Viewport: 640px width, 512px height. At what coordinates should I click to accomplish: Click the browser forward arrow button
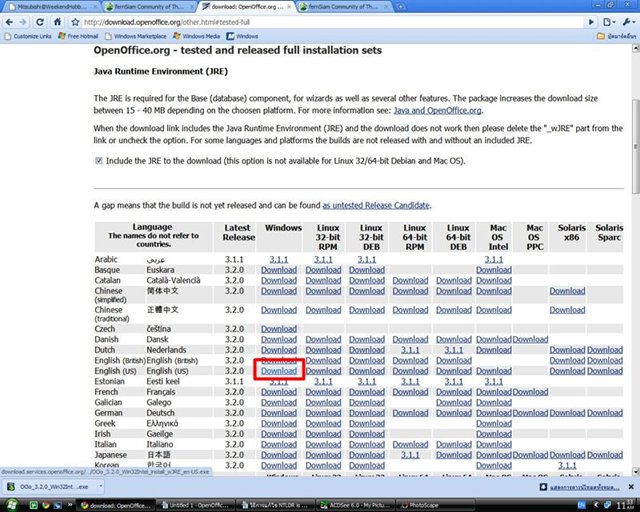(24, 21)
